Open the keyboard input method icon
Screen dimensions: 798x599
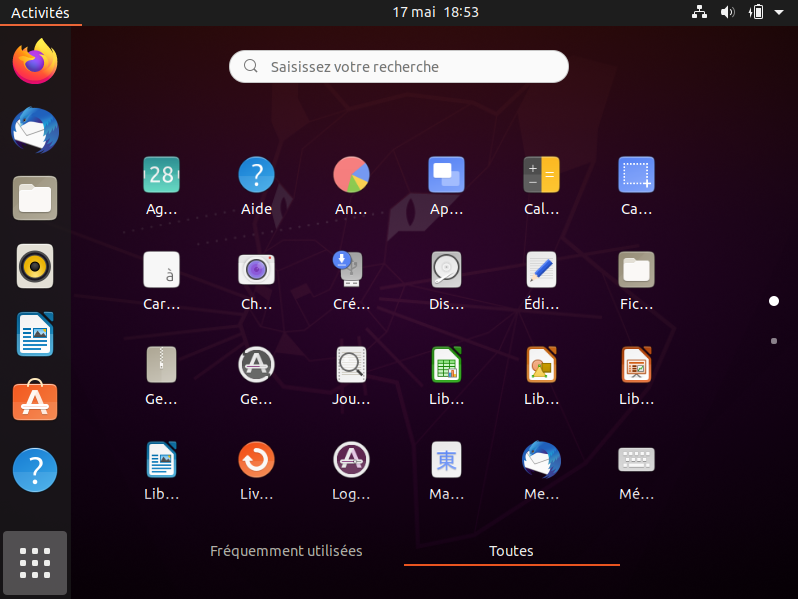(636, 460)
